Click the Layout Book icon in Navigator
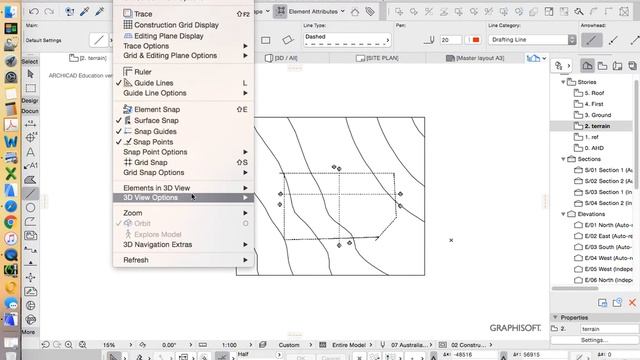This screenshot has height=360, width=640. tap(617, 66)
